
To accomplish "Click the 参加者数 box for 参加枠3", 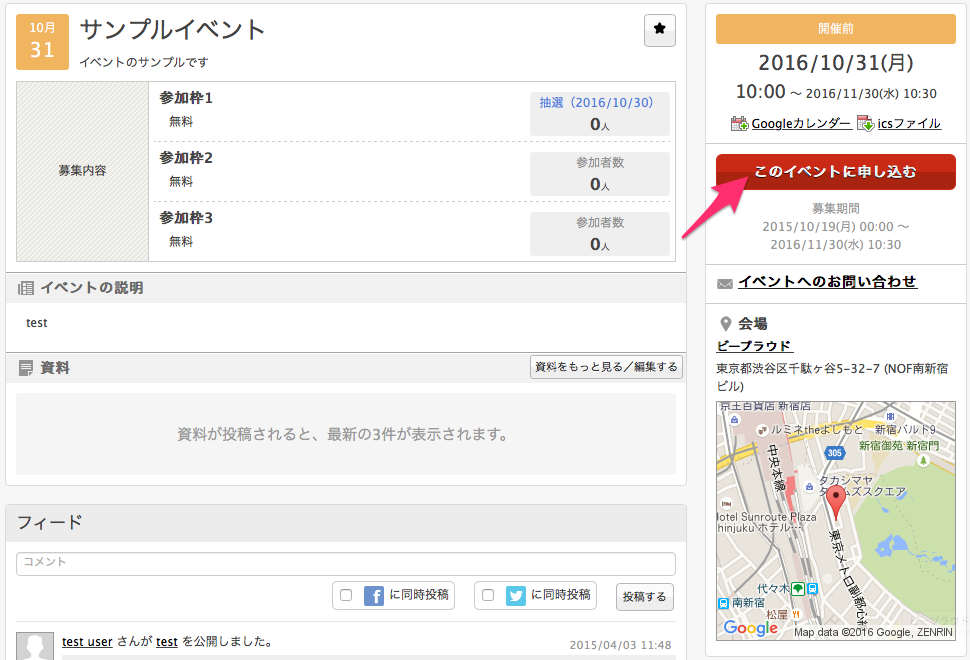I will [x=599, y=234].
